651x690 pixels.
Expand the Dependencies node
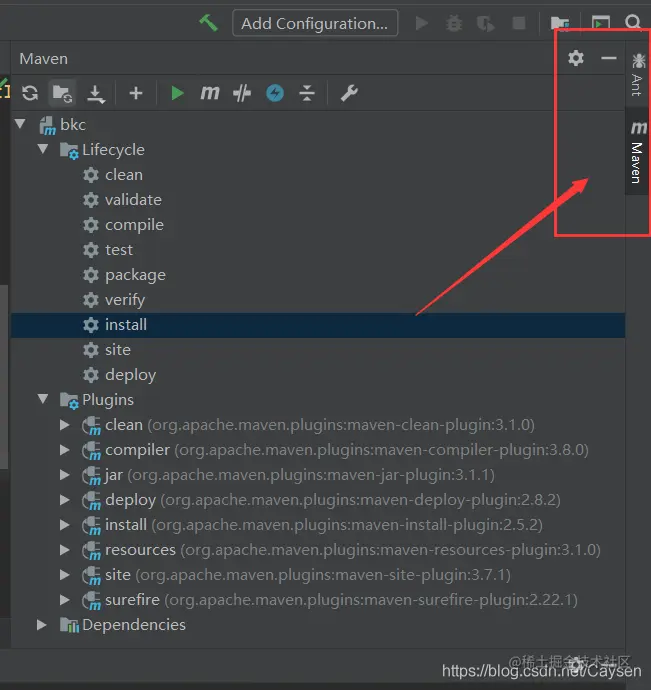[42, 625]
